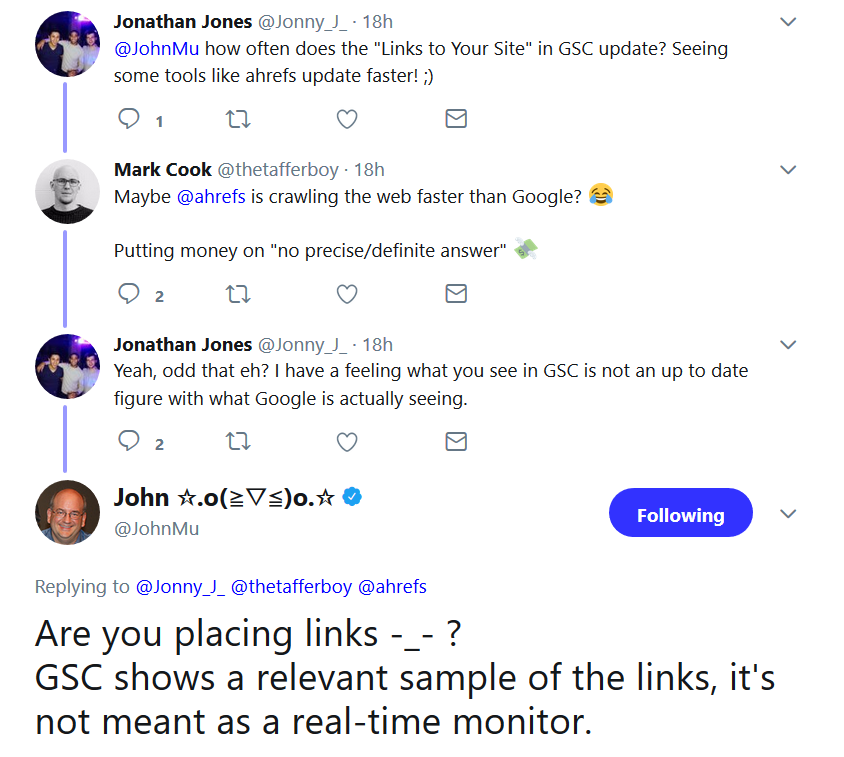Screen dimensions: 844x757
Task: Select the reply bubble on Mark Cook's tweet
Action: click(129, 293)
